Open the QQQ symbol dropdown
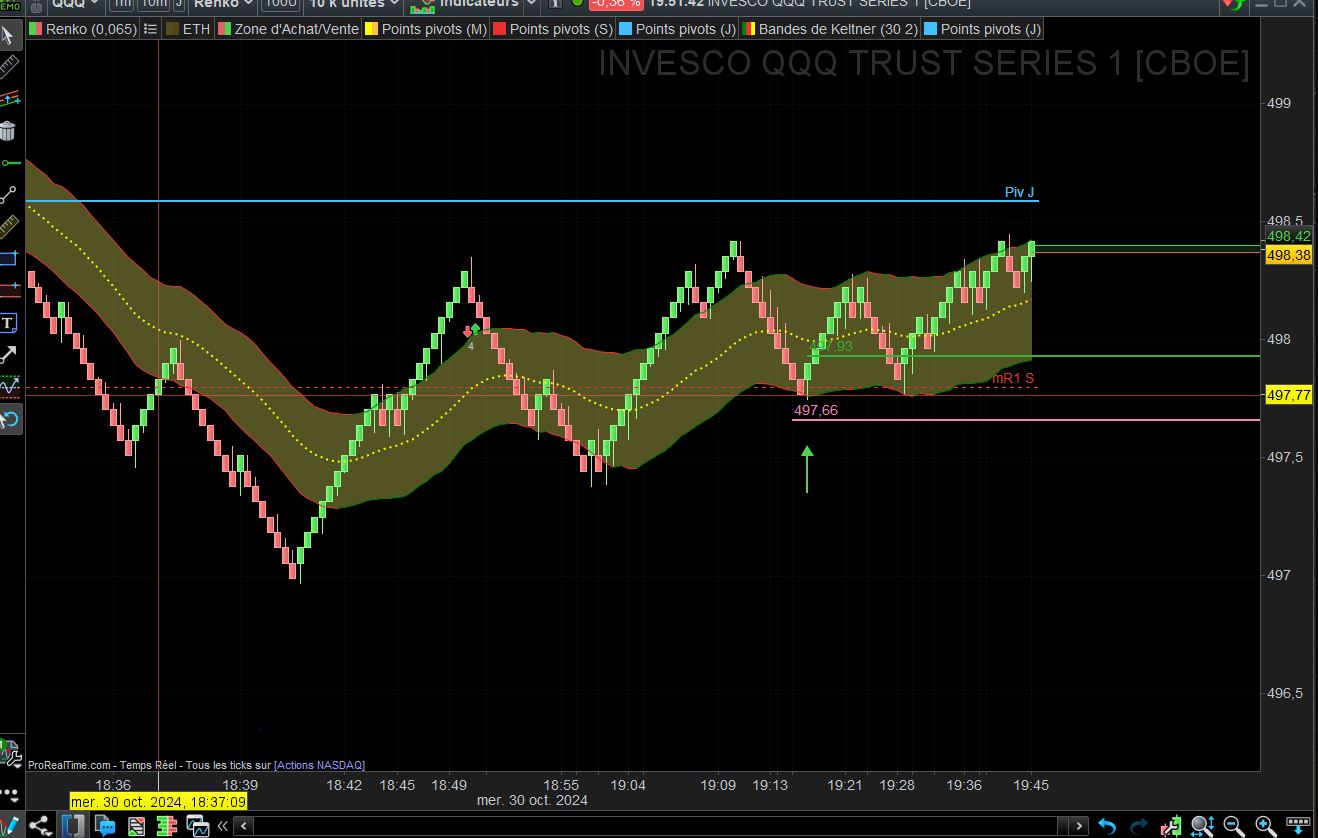The width and height of the screenshot is (1318, 838). tap(75, 4)
